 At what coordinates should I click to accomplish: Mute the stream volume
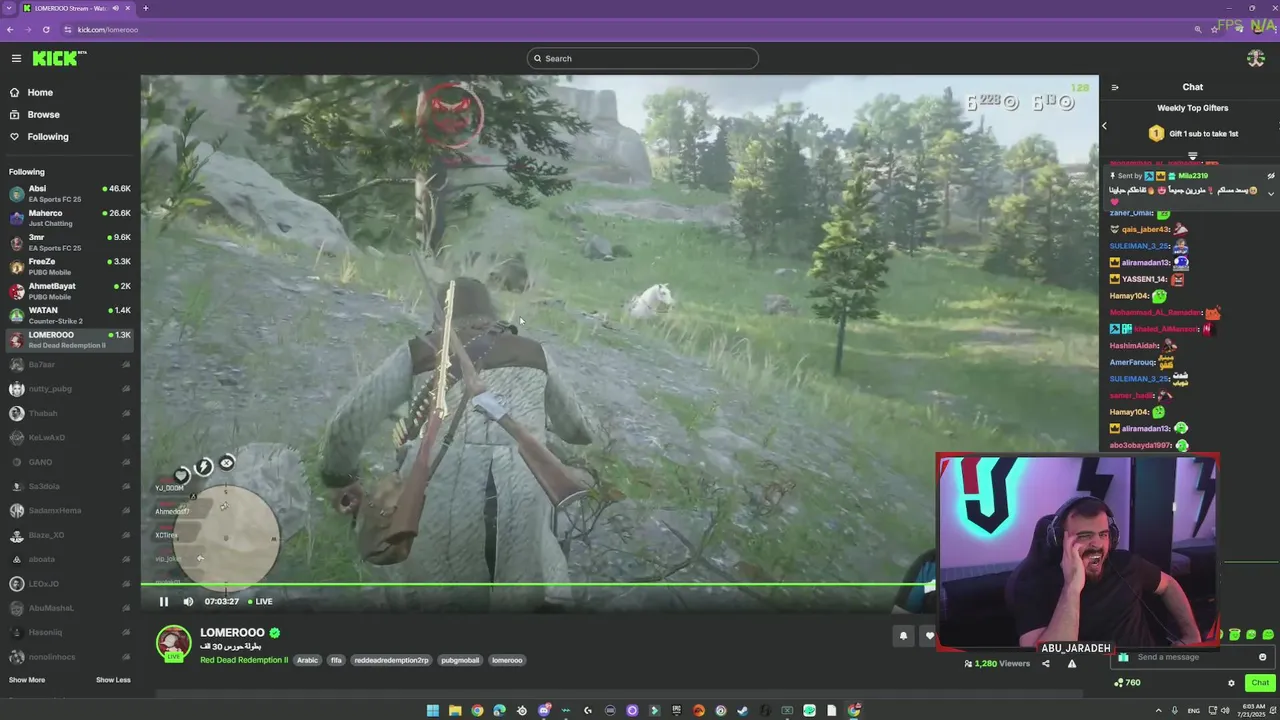tap(188, 601)
